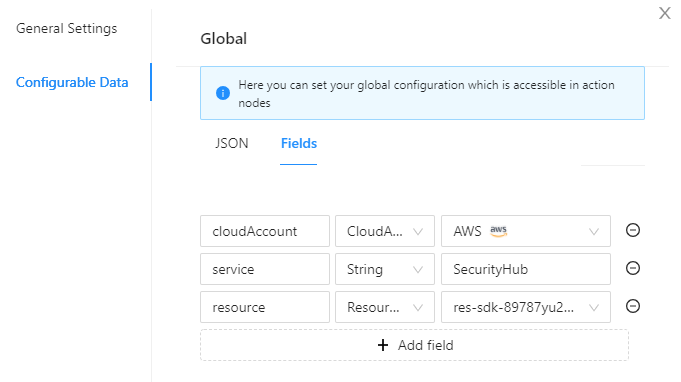
Task: Click the blue info icon in banner
Action: pos(223,93)
